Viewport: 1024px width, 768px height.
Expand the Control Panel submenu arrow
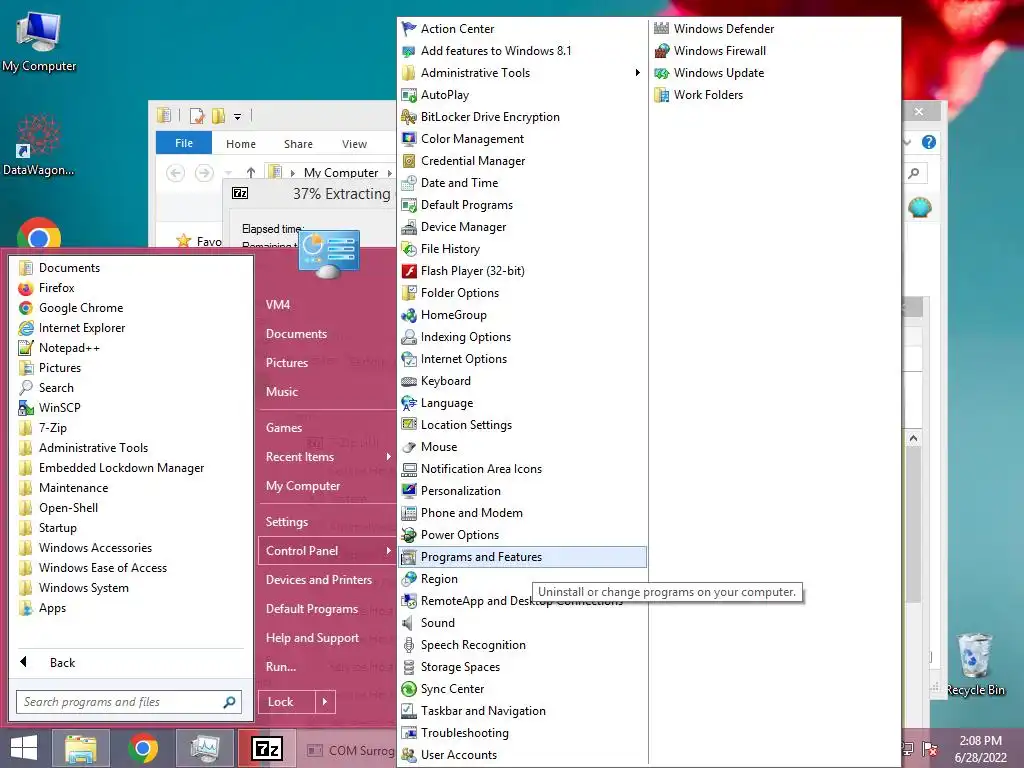389,551
